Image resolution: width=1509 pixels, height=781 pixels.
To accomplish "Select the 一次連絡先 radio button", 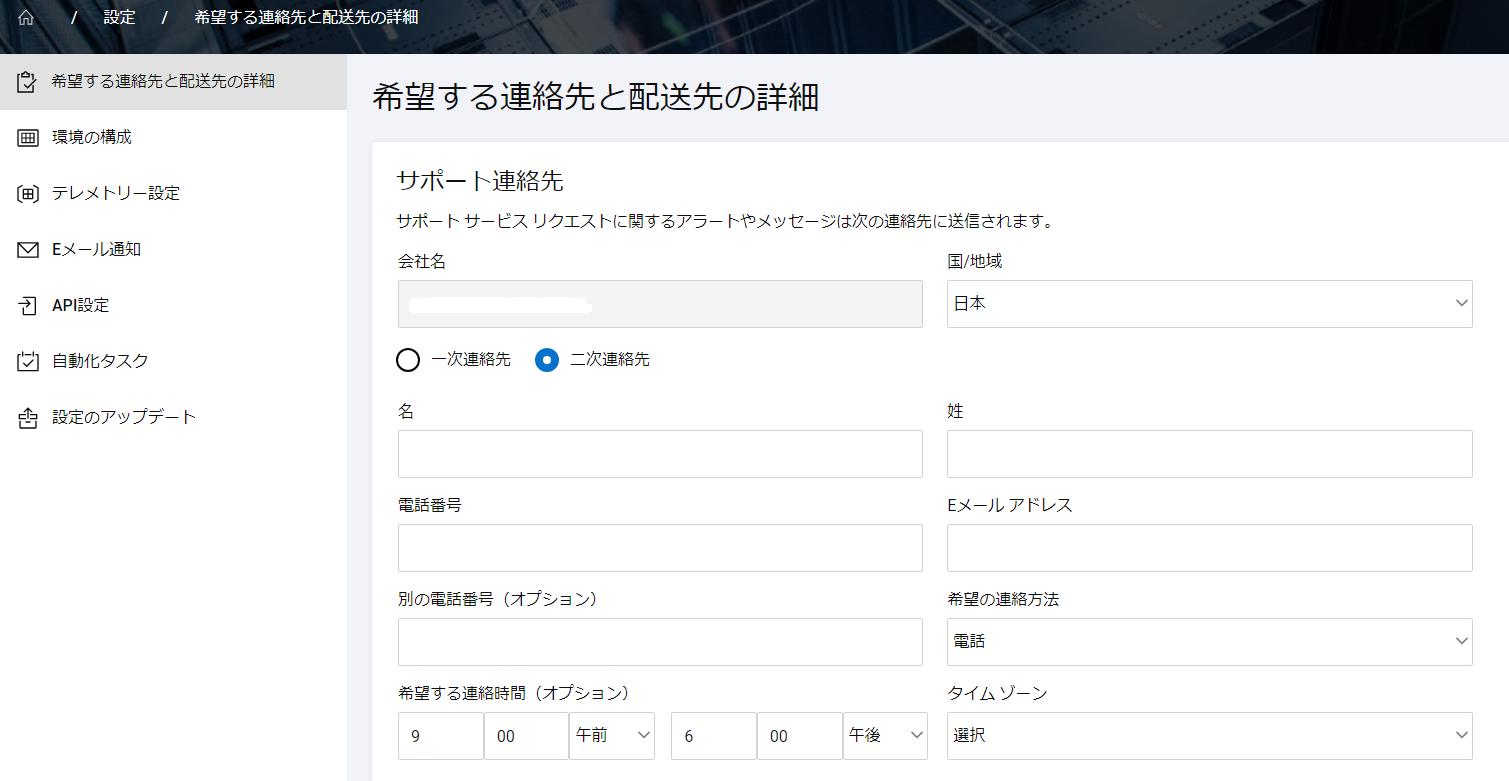I will [x=407, y=360].
